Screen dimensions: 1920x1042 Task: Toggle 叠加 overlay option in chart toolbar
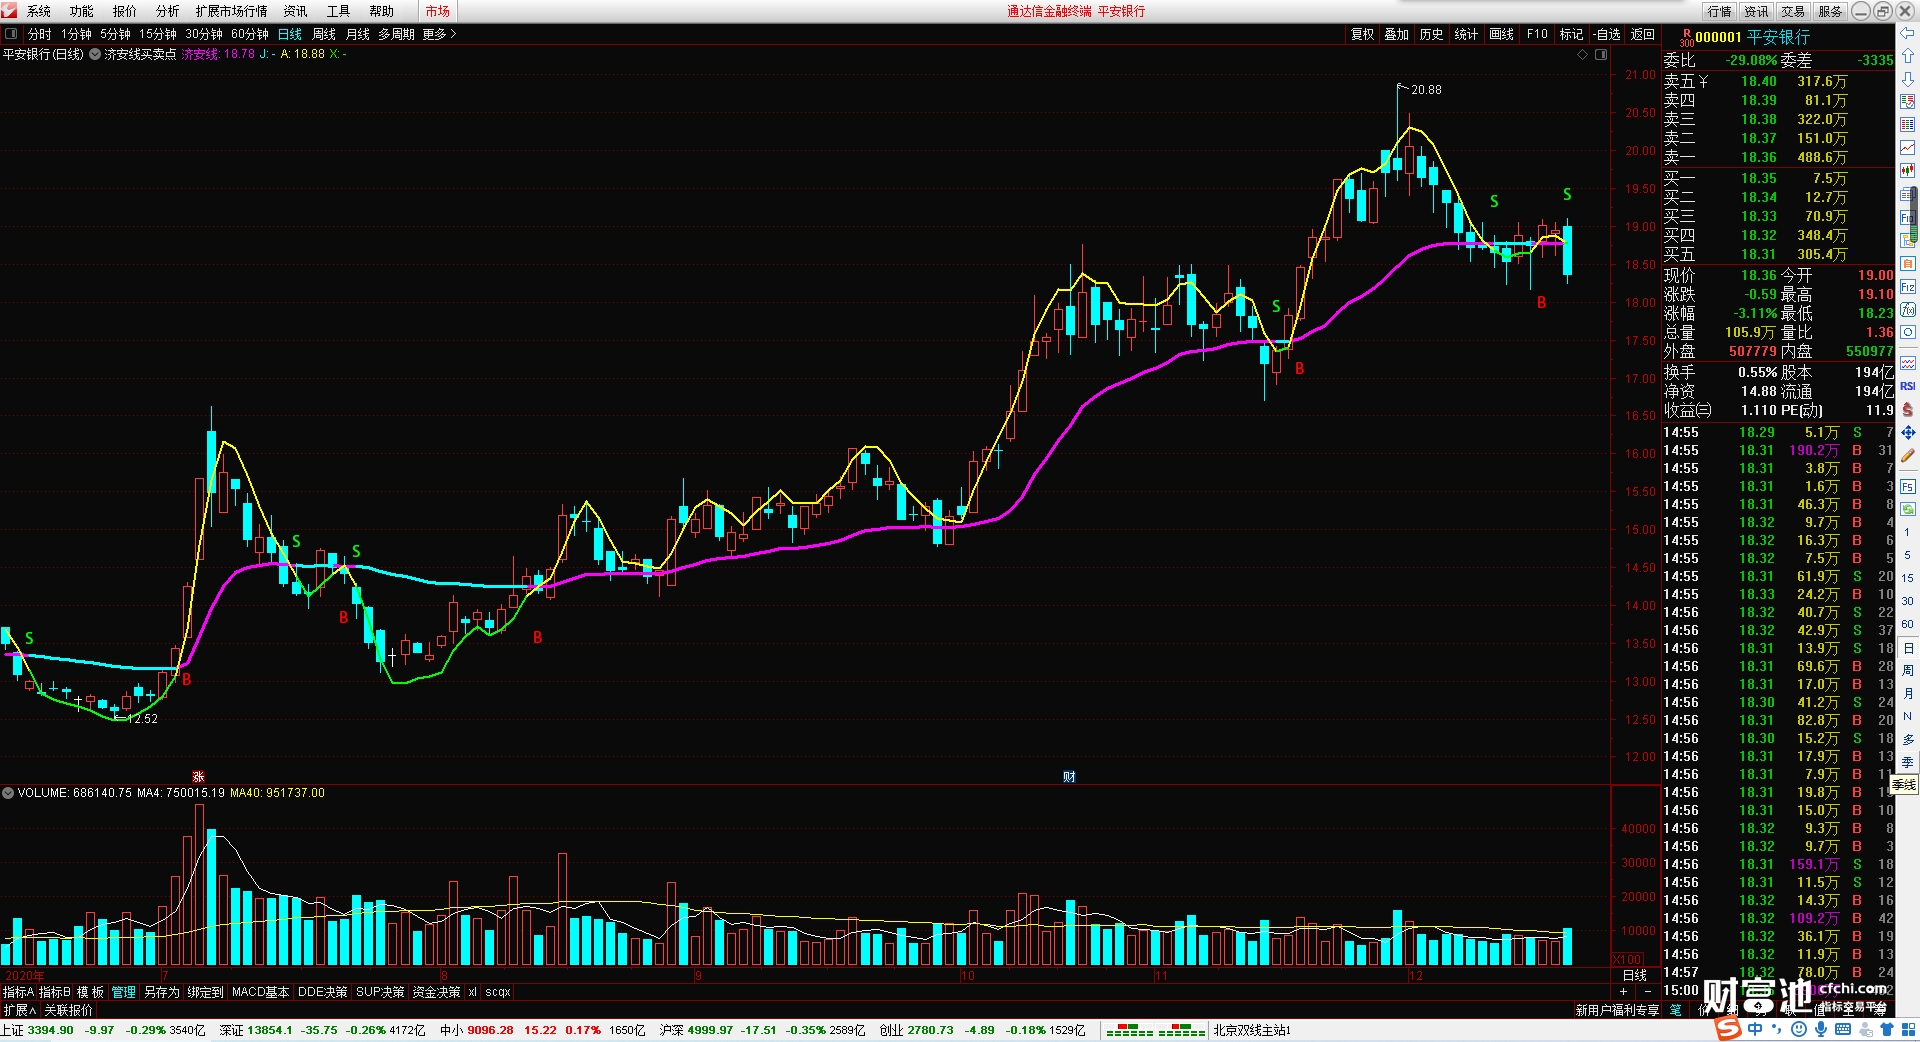coord(1396,34)
